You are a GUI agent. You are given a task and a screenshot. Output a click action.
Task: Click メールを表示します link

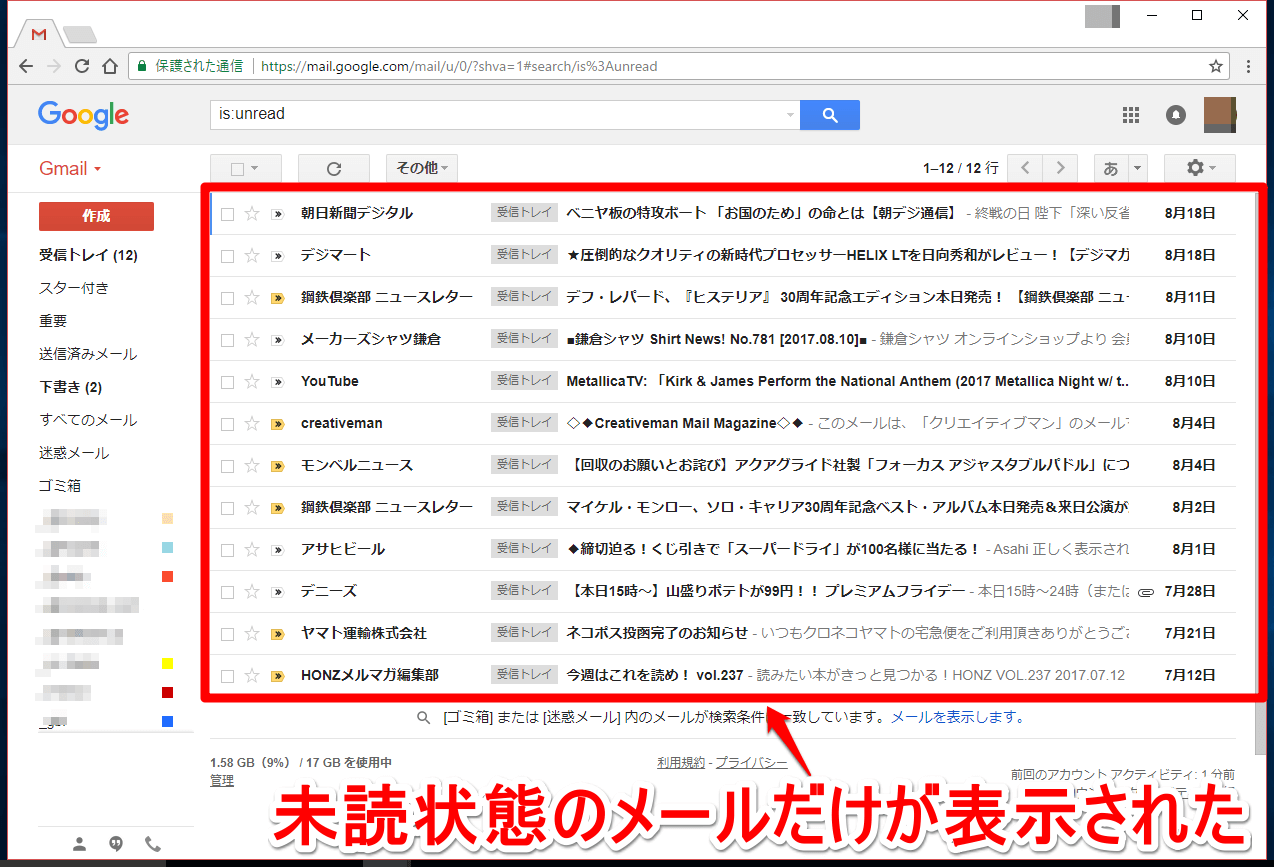[x=958, y=717]
